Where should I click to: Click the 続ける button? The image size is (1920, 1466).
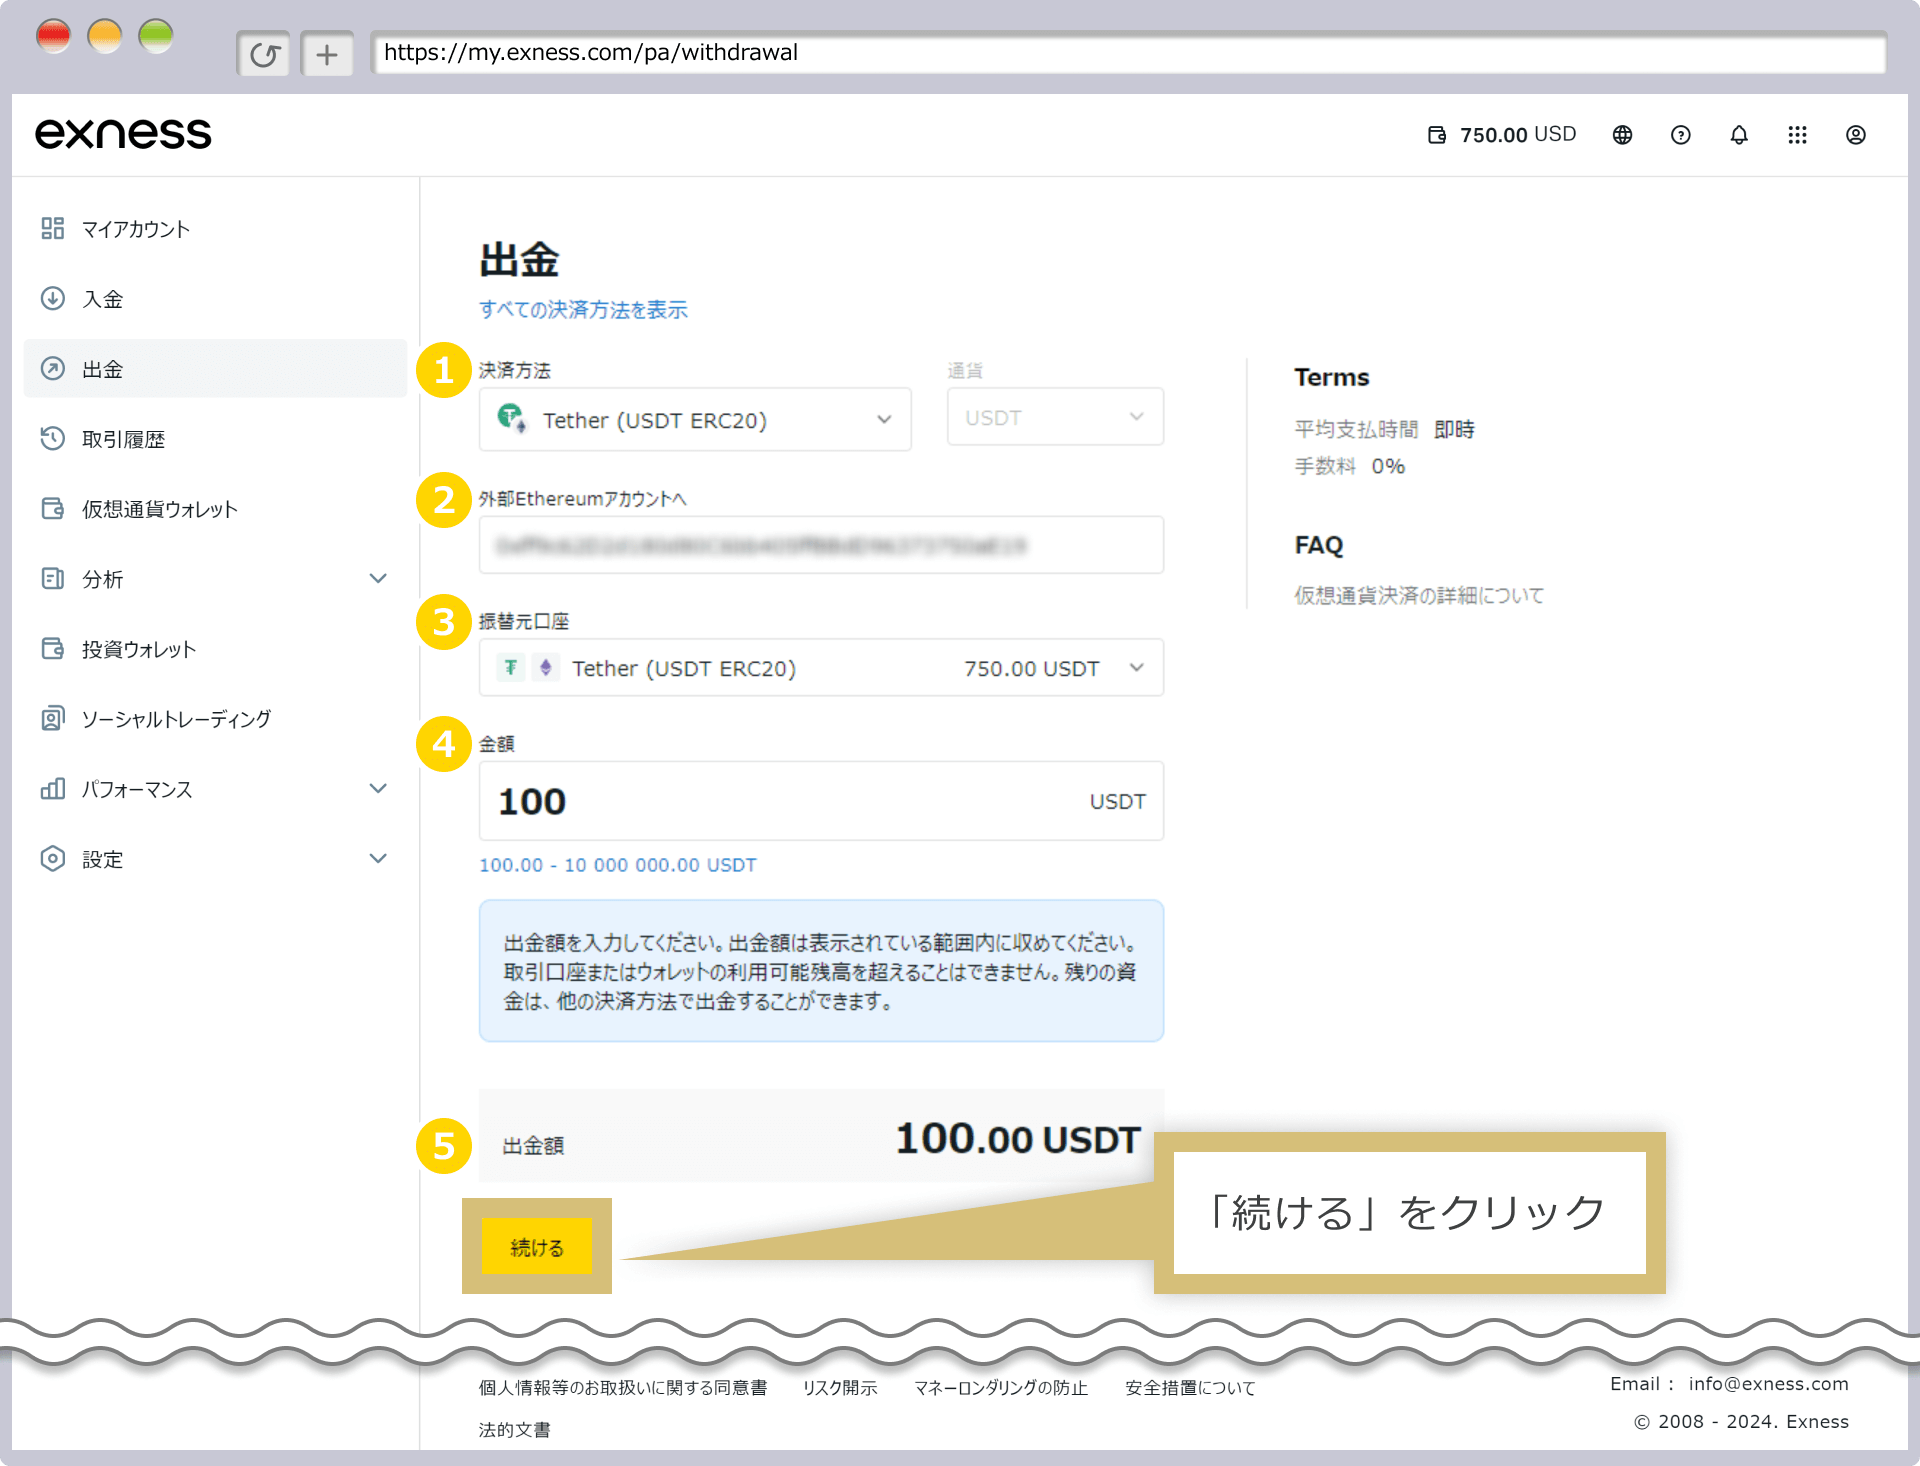point(537,1247)
